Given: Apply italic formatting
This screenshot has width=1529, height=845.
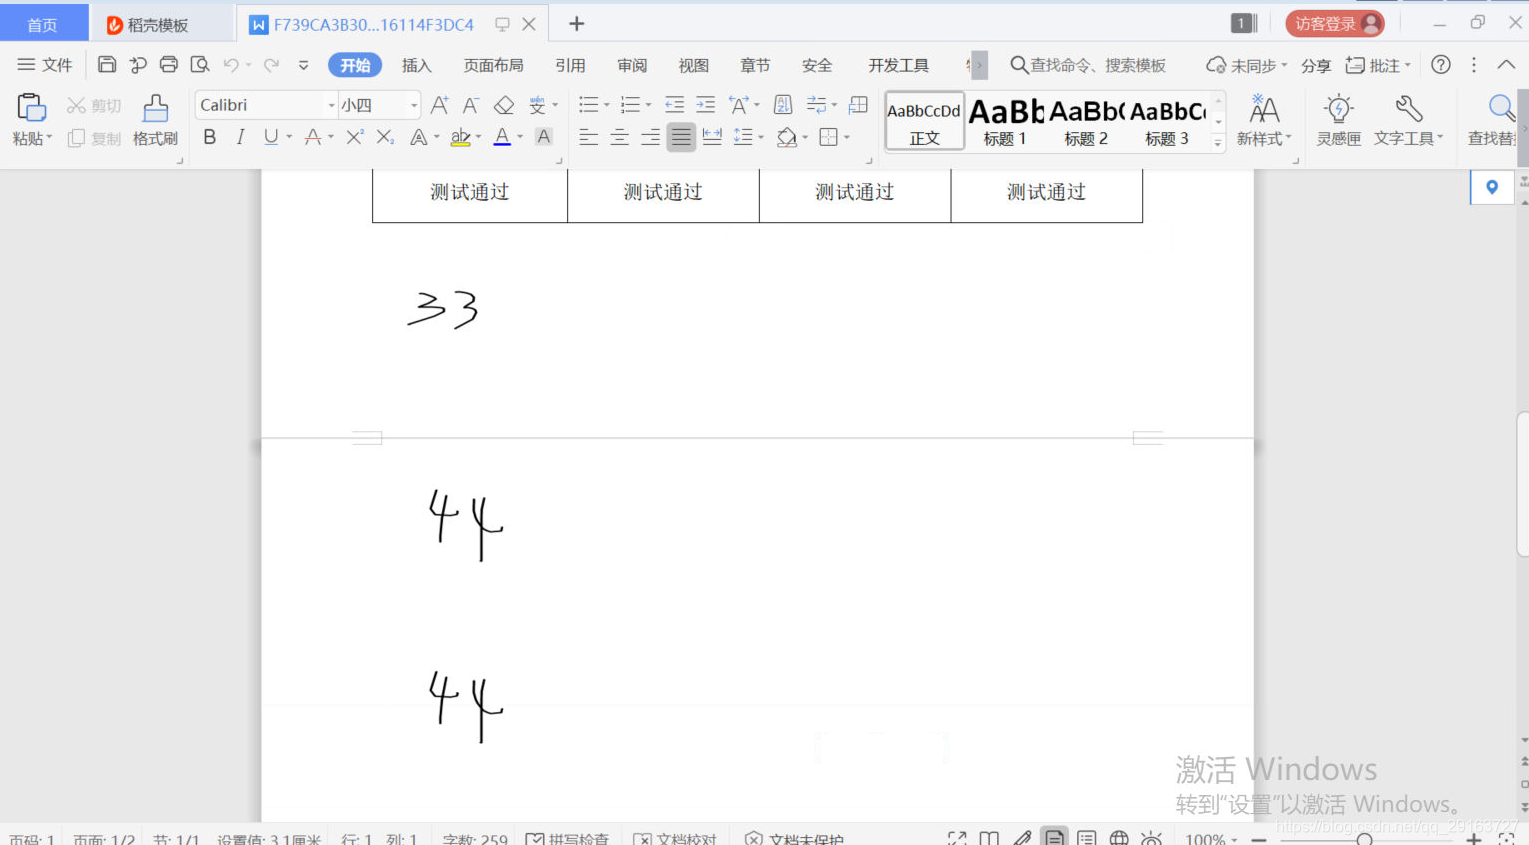Looking at the screenshot, I should point(240,137).
